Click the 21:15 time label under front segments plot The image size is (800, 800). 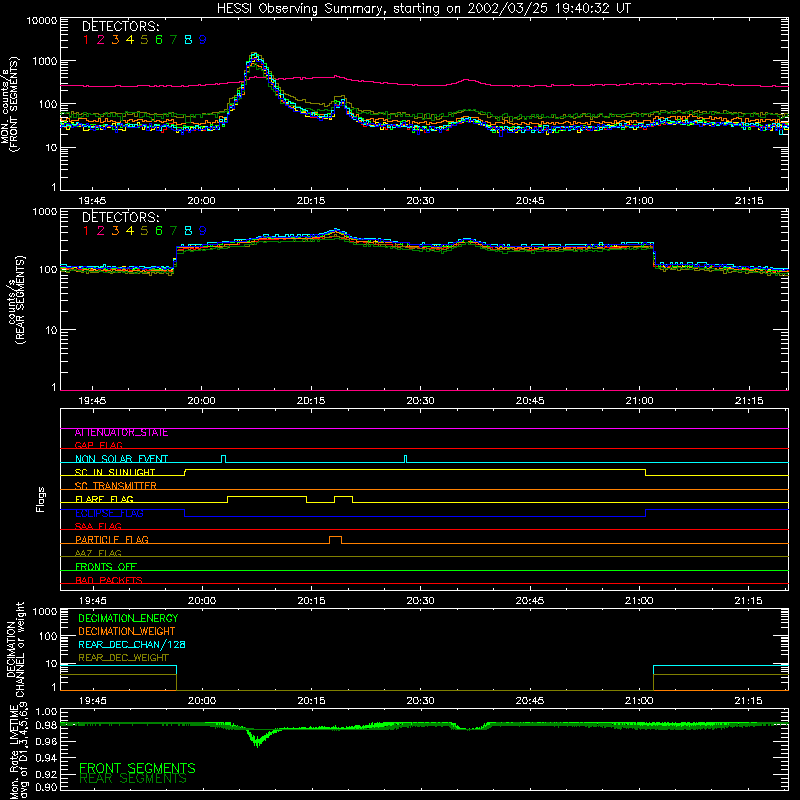748,201
